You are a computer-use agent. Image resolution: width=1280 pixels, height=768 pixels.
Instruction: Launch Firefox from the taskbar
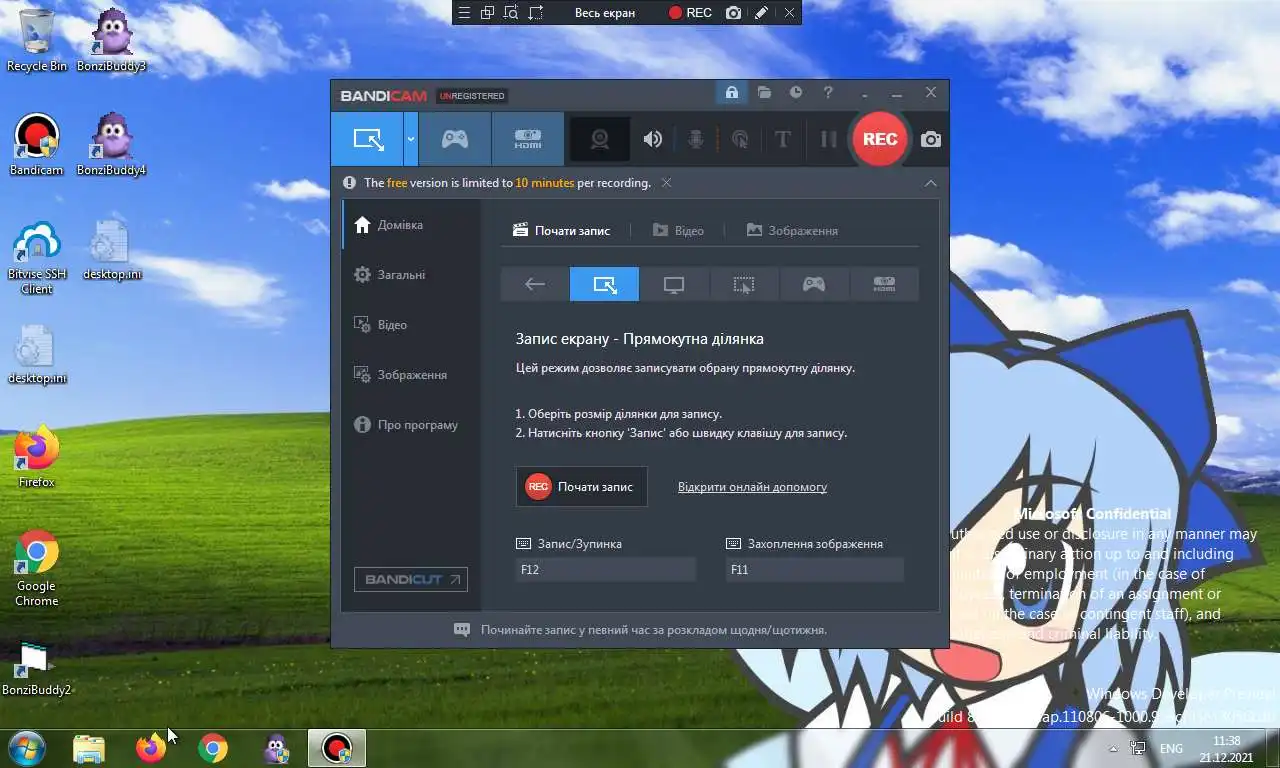point(151,748)
